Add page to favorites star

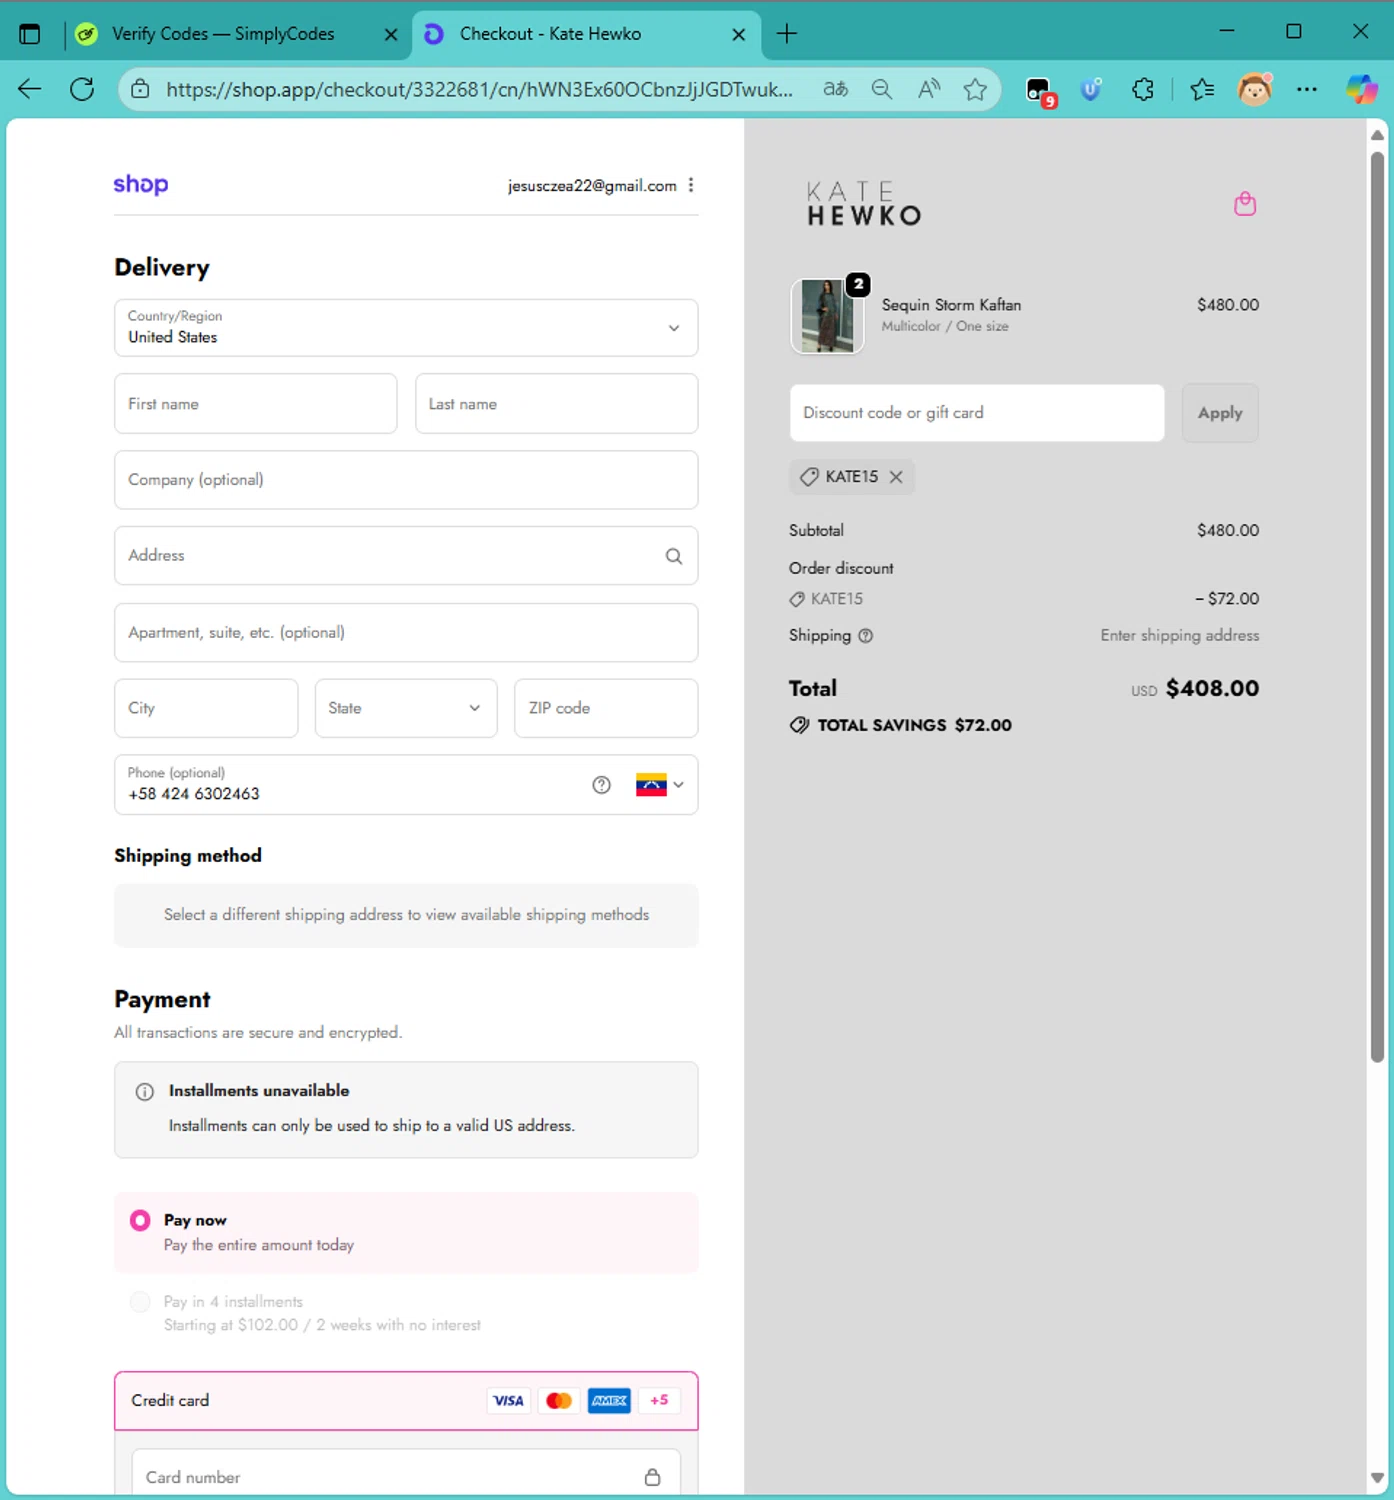pos(975,89)
